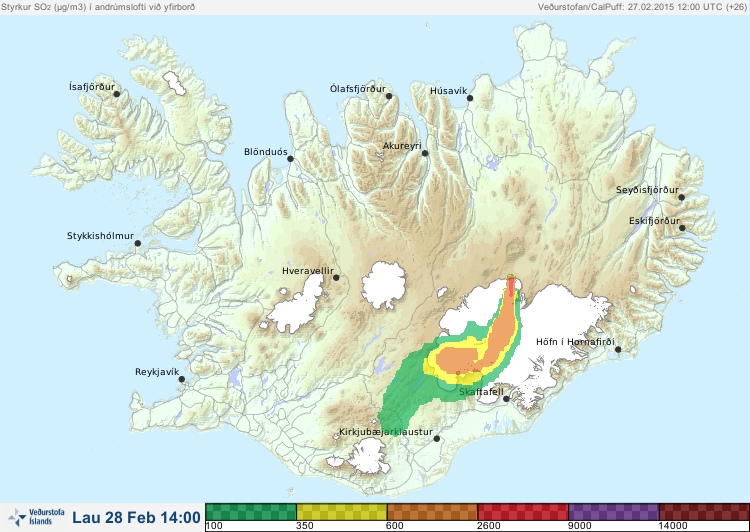The width and height of the screenshot is (750, 532).
Task: Click the Höfn í Hornafirði label
Action: tap(575, 342)
